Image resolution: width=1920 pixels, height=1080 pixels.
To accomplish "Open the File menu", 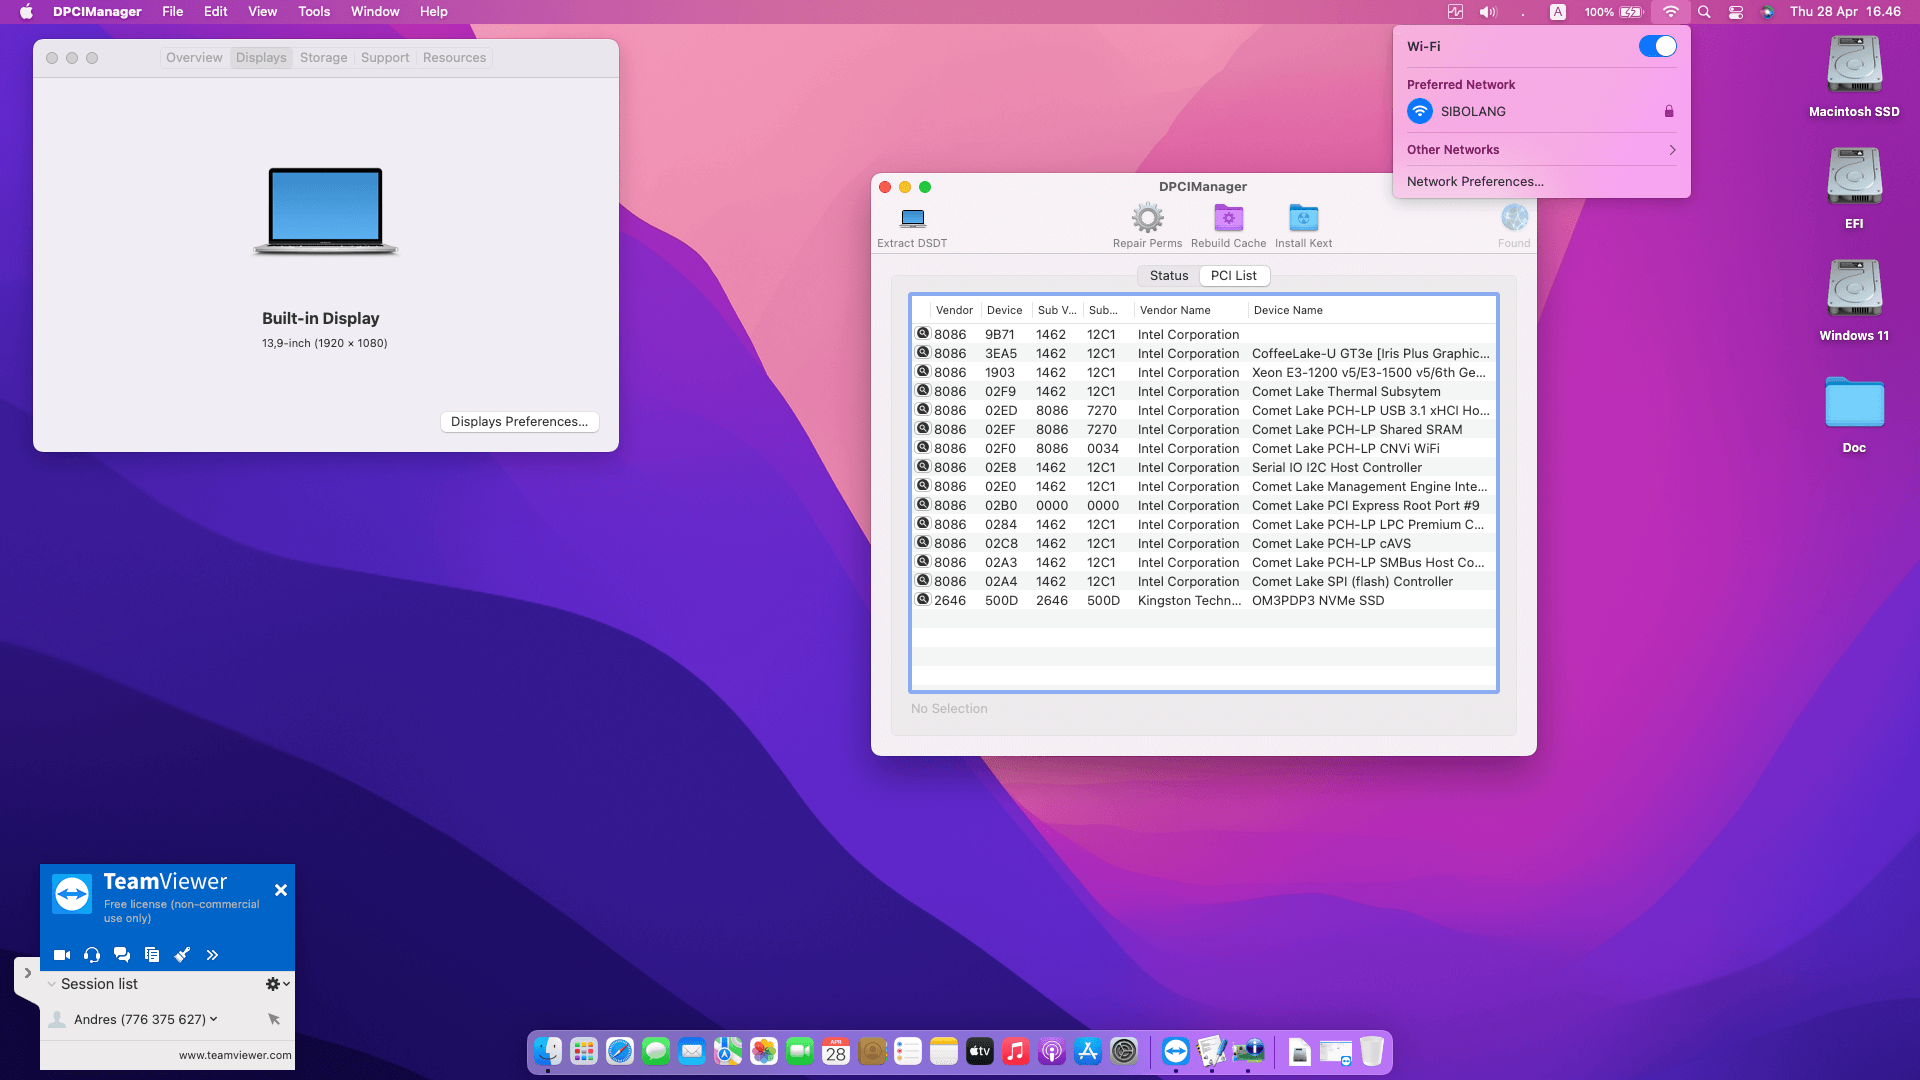I will (173, 12).
